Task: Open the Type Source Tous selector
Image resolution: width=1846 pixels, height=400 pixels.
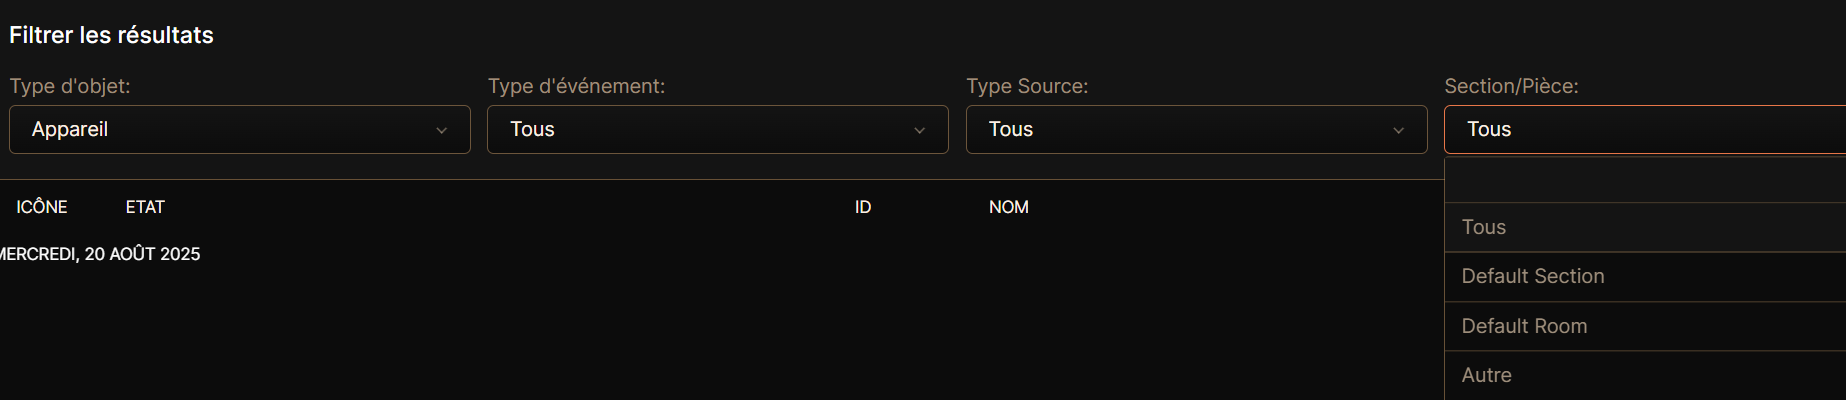Action: tap(1196, 129)
